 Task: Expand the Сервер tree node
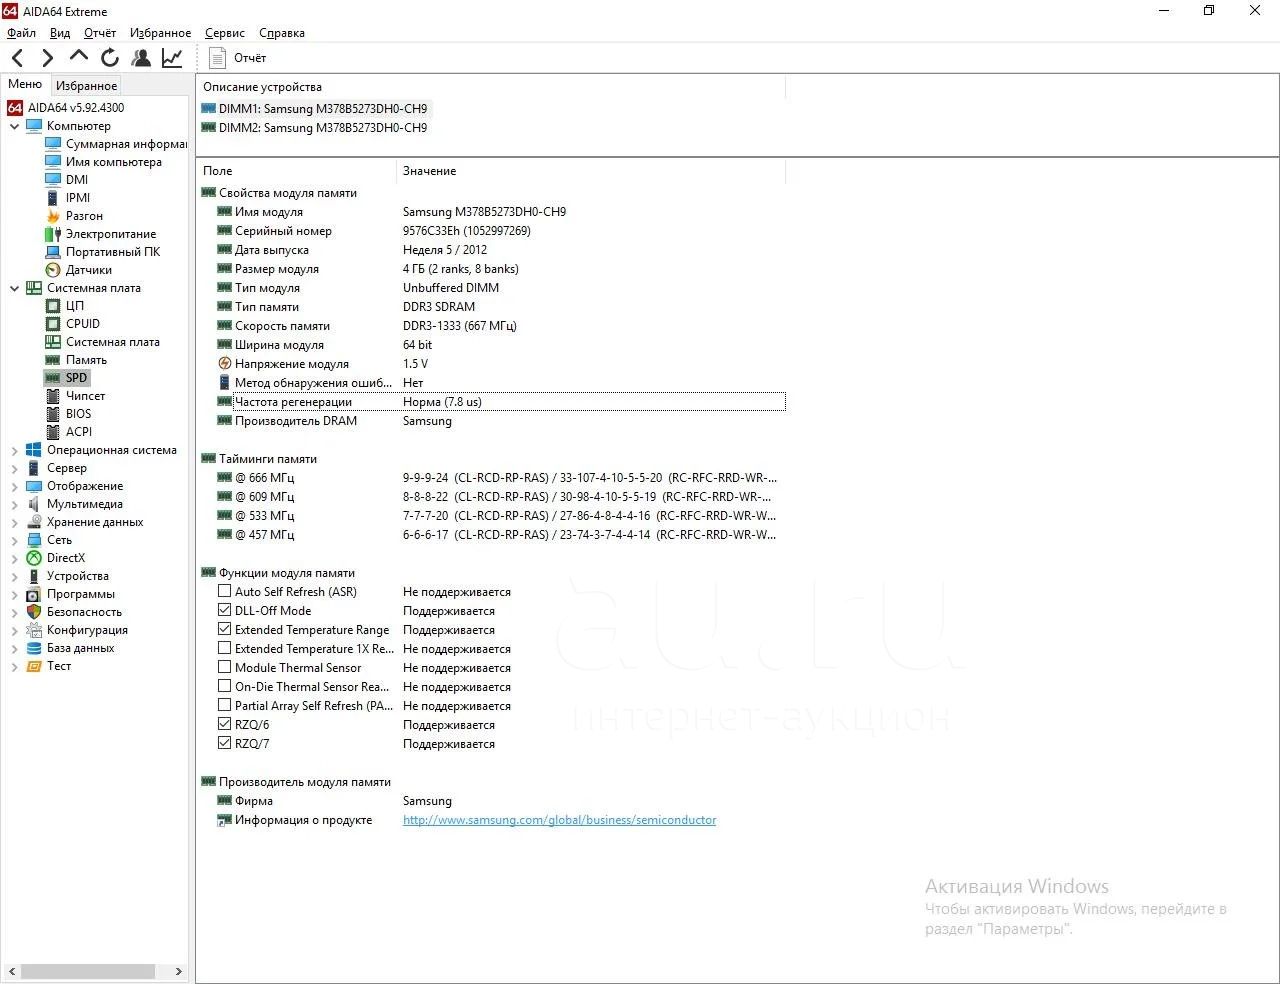point(15,469)
